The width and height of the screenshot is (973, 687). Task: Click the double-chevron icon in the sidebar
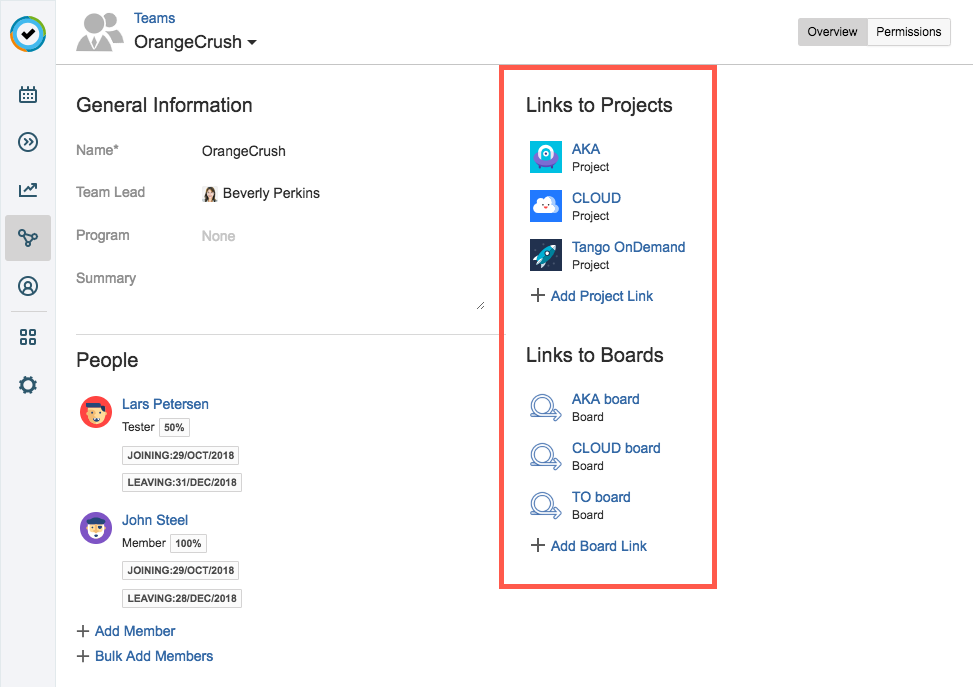(28, 142)
